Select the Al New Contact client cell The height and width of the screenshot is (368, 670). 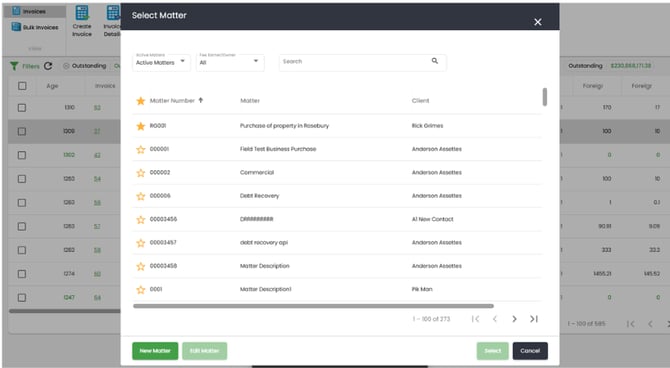coord(432,219)
